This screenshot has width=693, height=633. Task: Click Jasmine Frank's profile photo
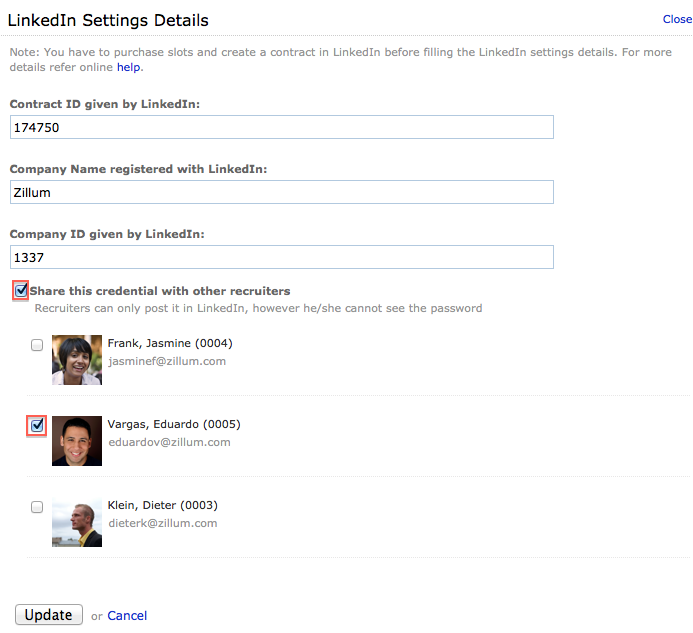(x=77, y=360)
